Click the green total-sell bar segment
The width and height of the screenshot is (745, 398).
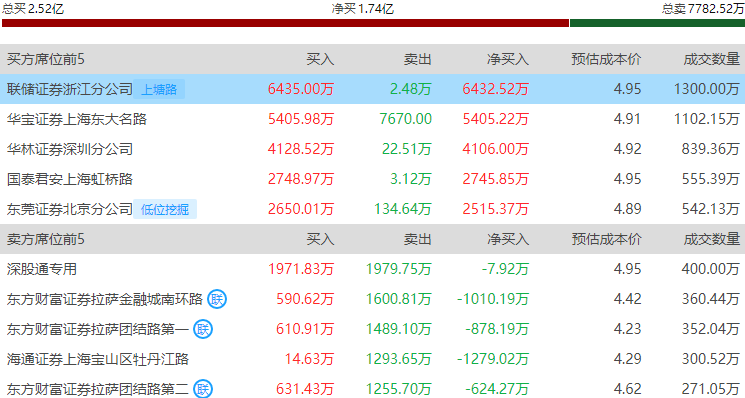[657, 23]
